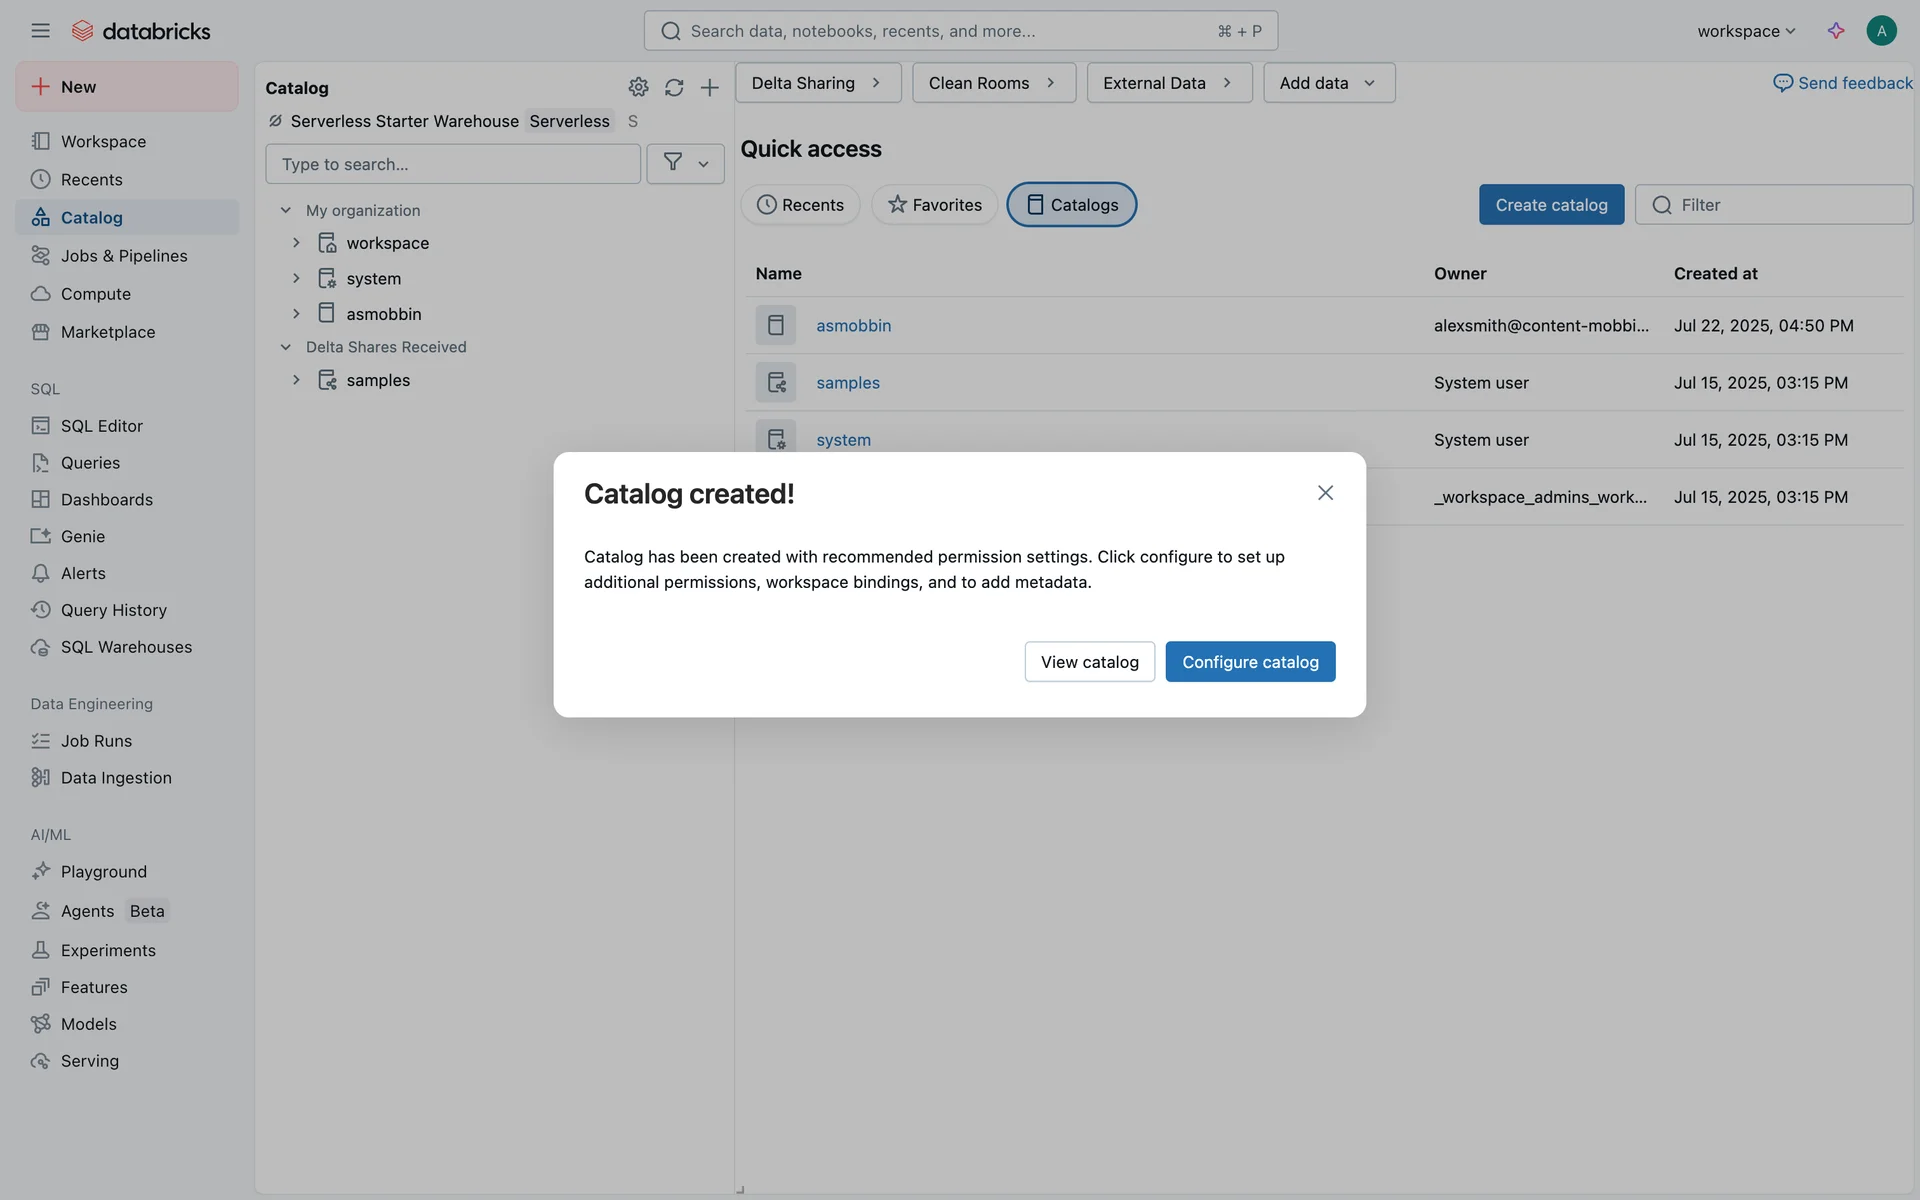Click the Configure catalog button
Viewport: 1920px width, 1200px height.
1250,662
